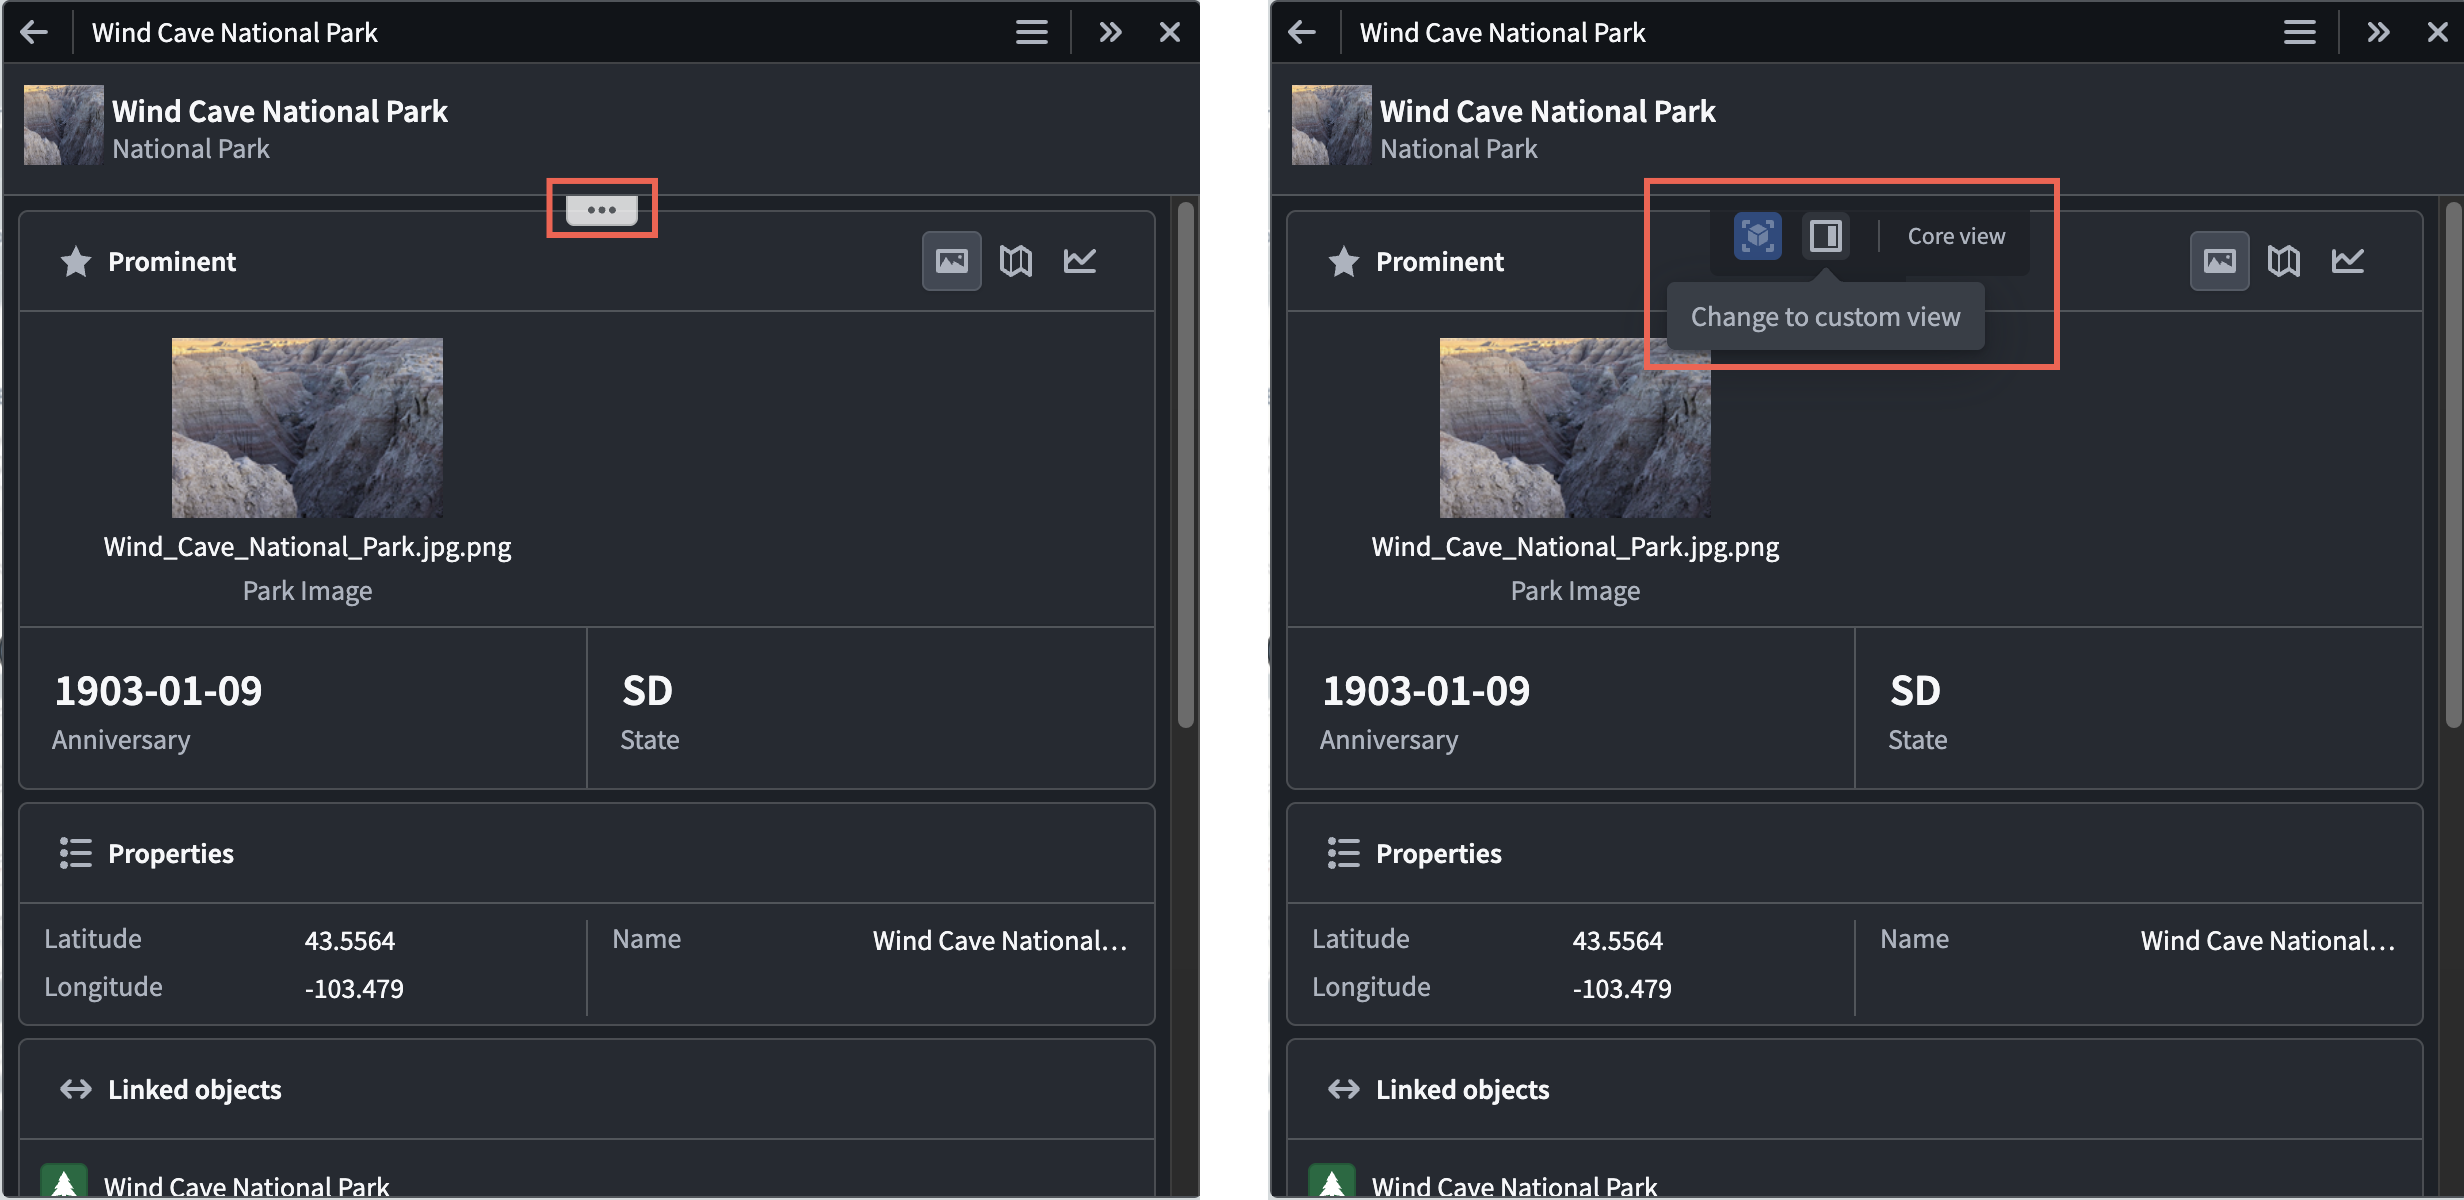Viewport: 2464px width, 1200px height.
Task: Switch to object view using the cube toggle
Action: pyautogui.click(x=1756, y=236)
